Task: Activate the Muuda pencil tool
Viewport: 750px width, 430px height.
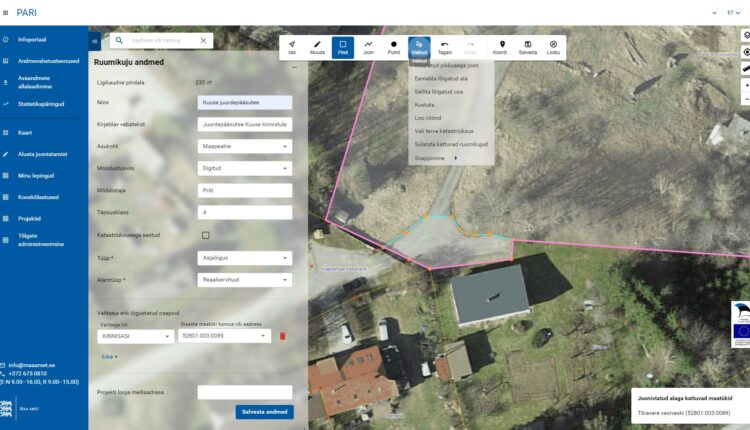Action: point(317,47)
